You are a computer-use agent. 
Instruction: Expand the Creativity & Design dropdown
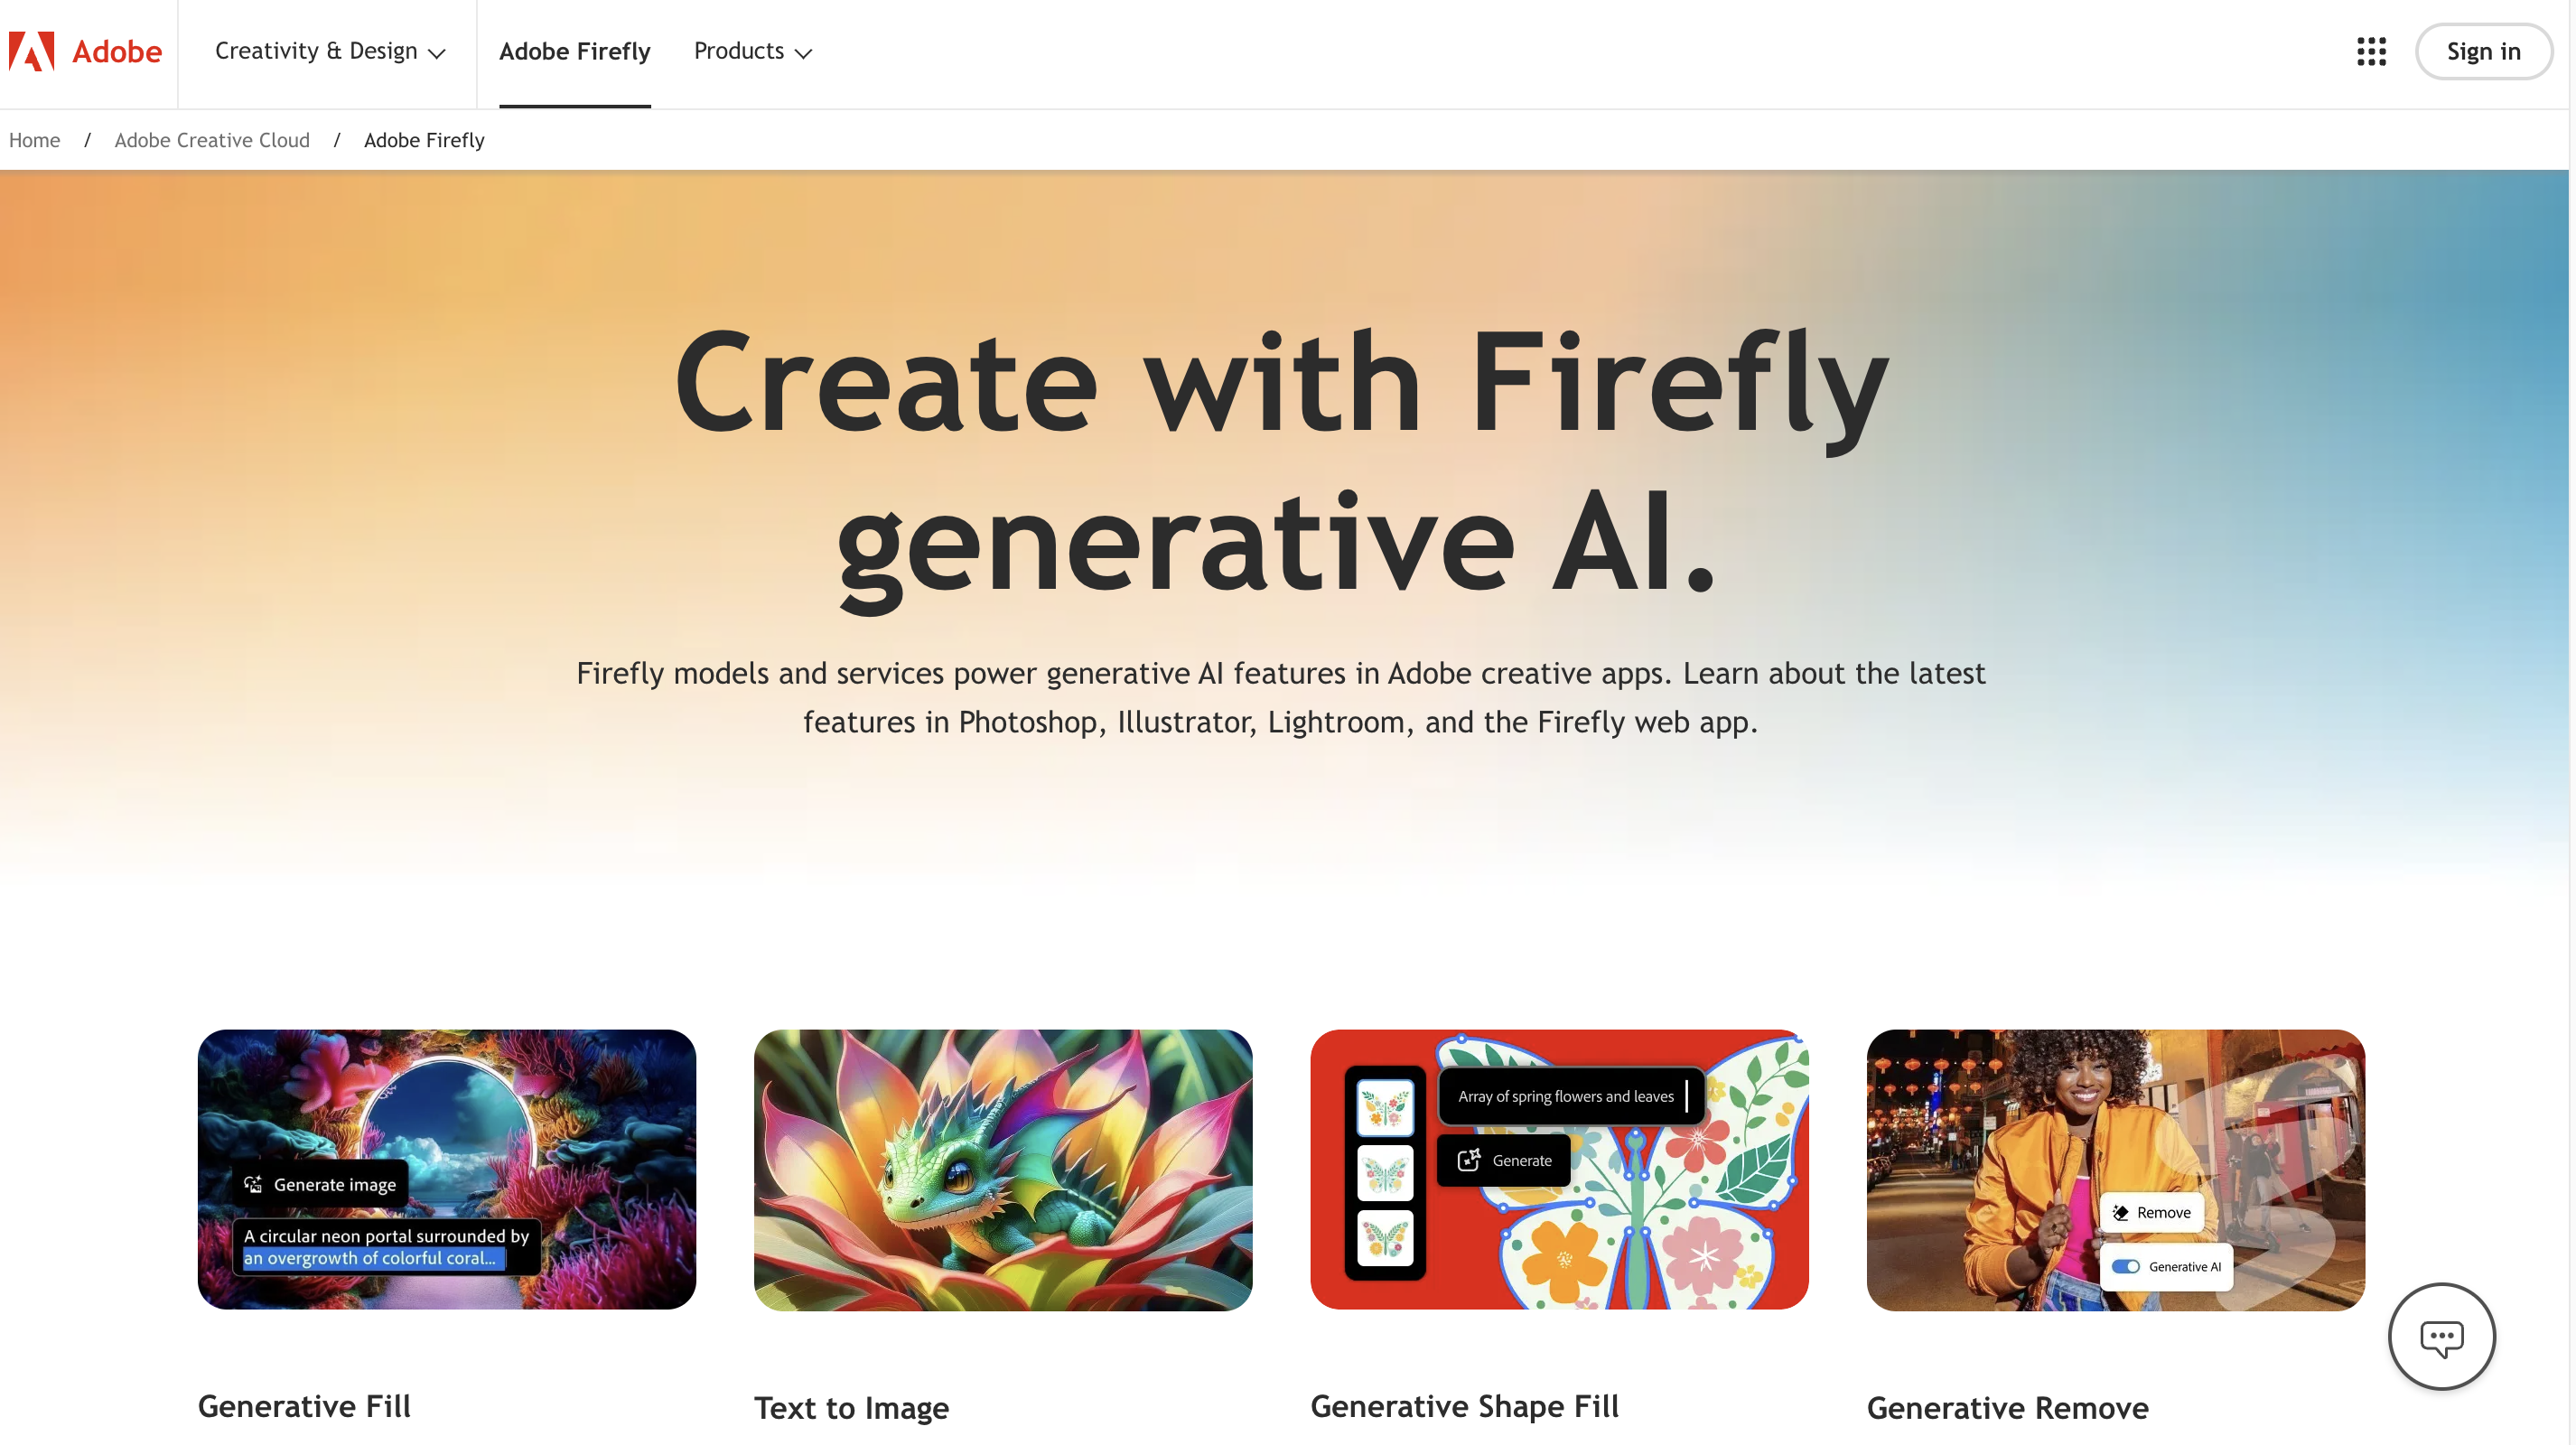pyautogui.click(x=330, y=51)
